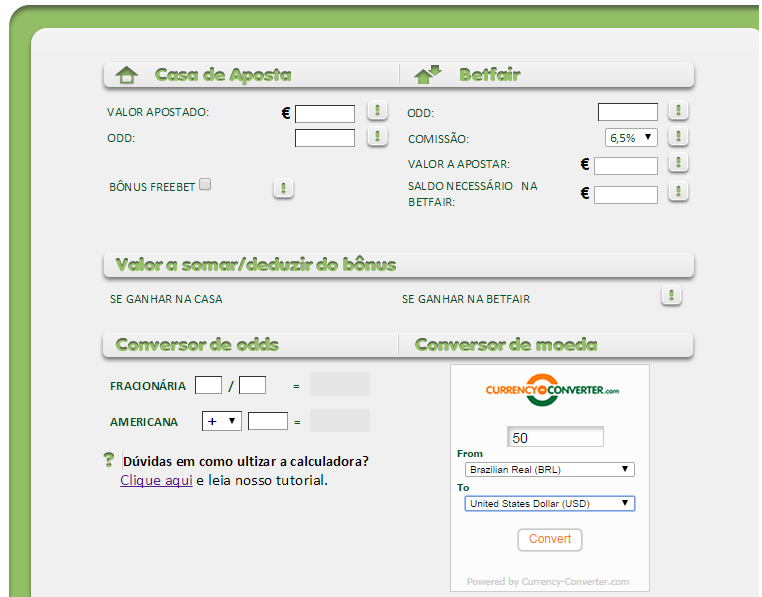
Task: Follow the Powered by Currency-Converter.com link
Action: [548, 582]
